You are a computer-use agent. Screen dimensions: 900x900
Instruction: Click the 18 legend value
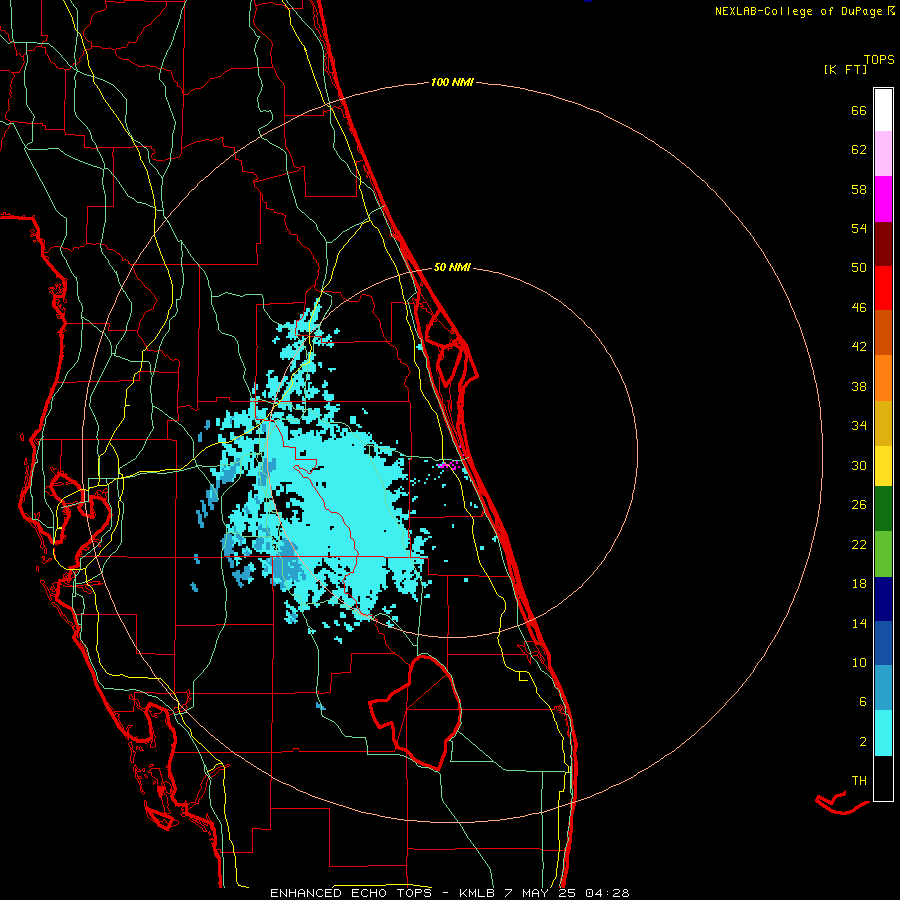pyautogui.click(x=859, y=584)
